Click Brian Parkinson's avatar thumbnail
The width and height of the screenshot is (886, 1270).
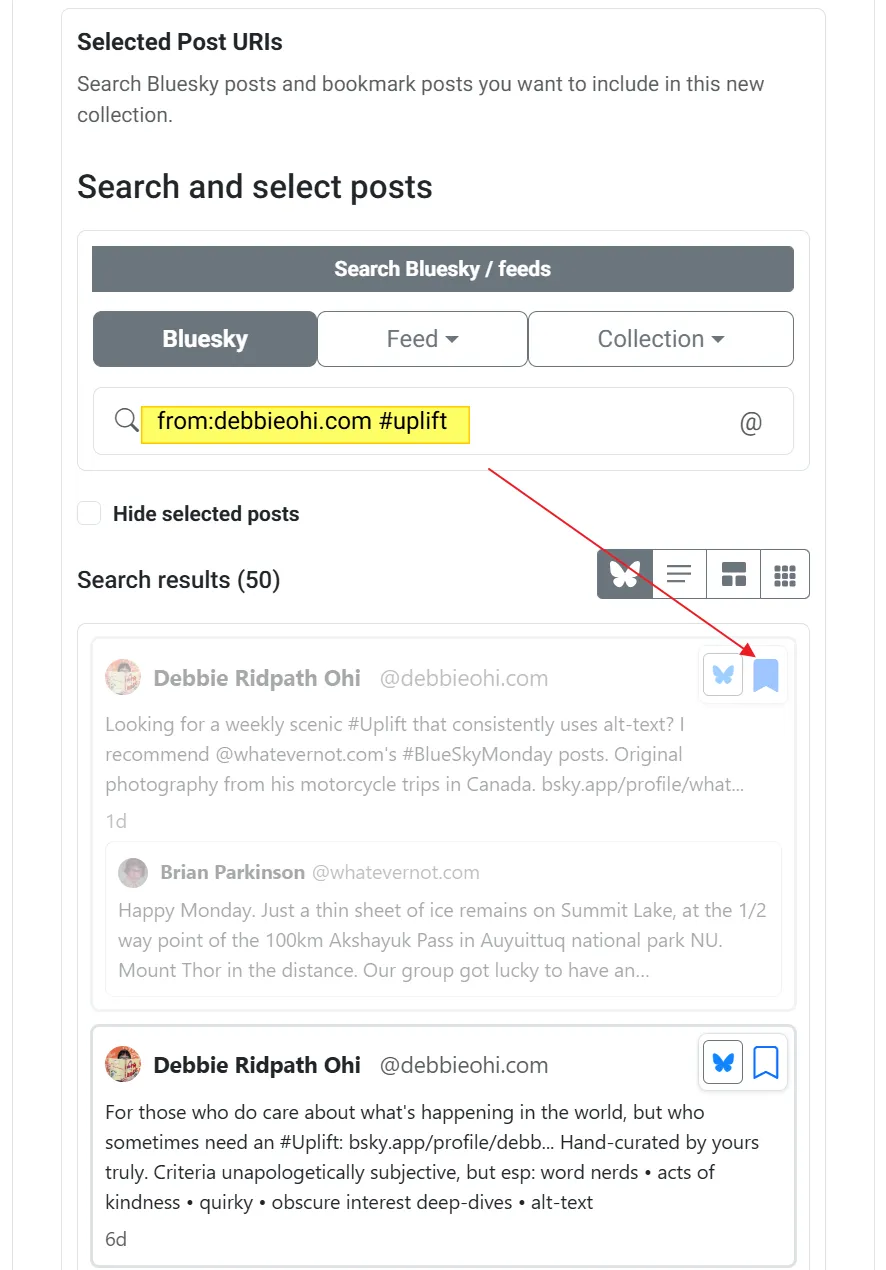[133, 872]
